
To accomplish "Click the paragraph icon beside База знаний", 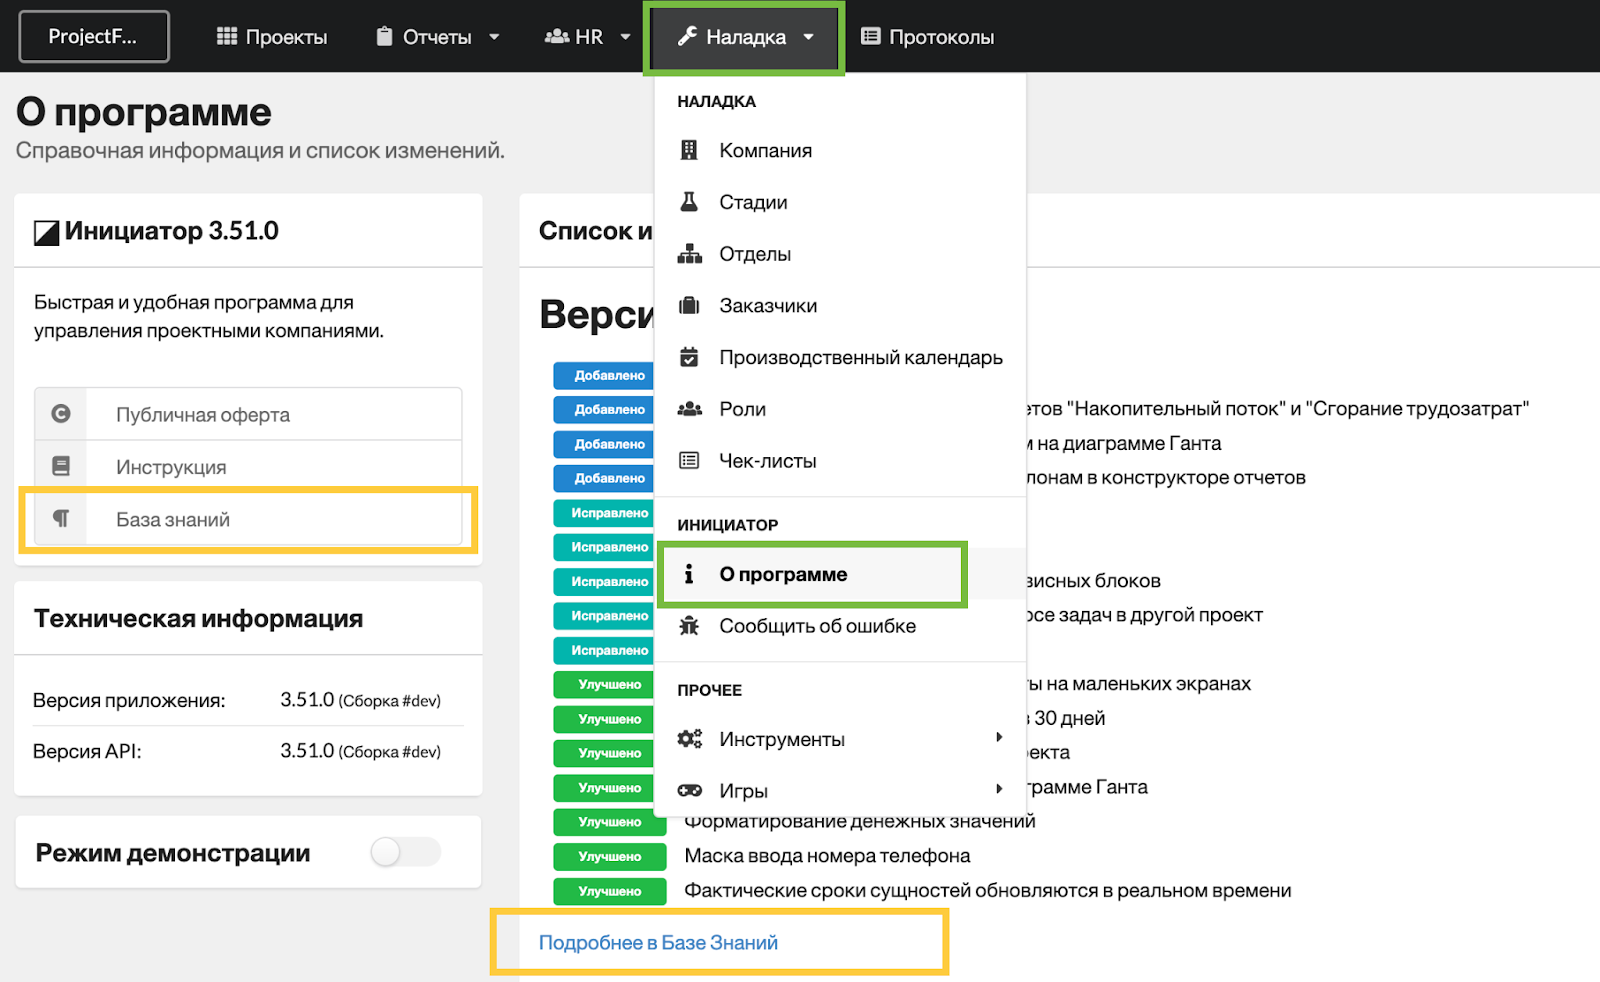I will [61, 518].
